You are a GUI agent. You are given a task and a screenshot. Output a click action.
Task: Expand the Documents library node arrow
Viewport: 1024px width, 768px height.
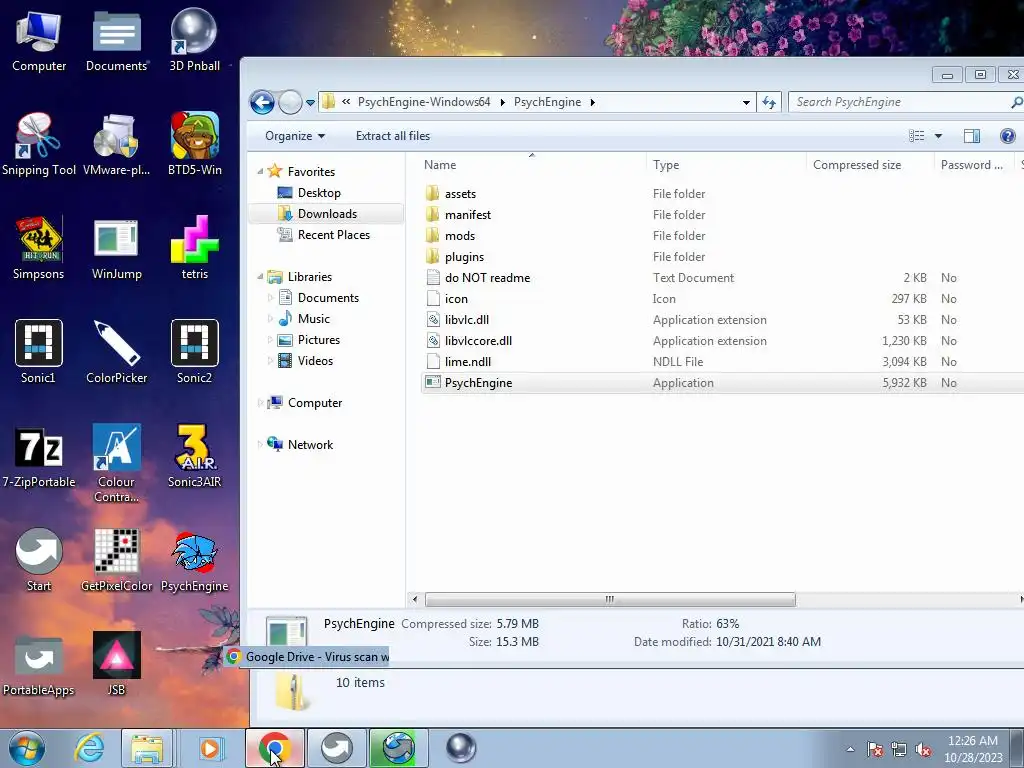point(270,298)
